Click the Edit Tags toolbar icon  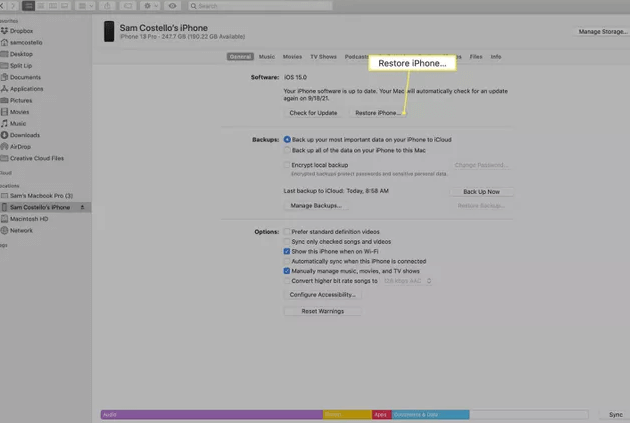pyautogui.click(x=128, y=6)
